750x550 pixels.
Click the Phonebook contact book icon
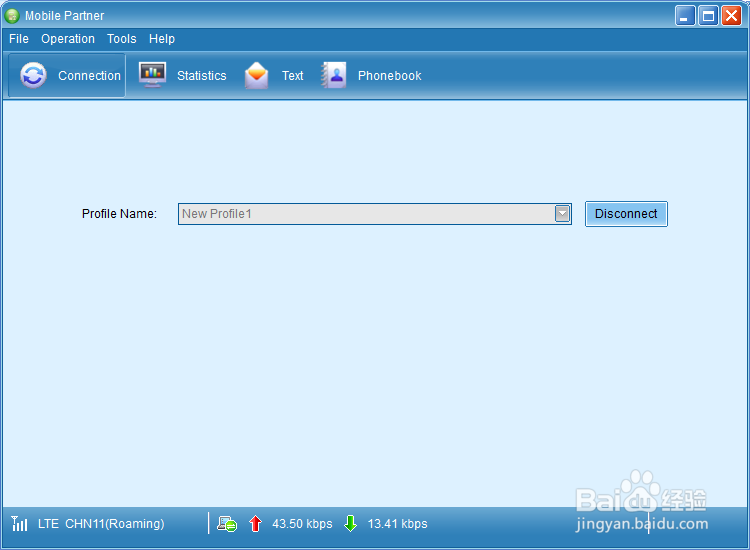[x=333, y=75]
